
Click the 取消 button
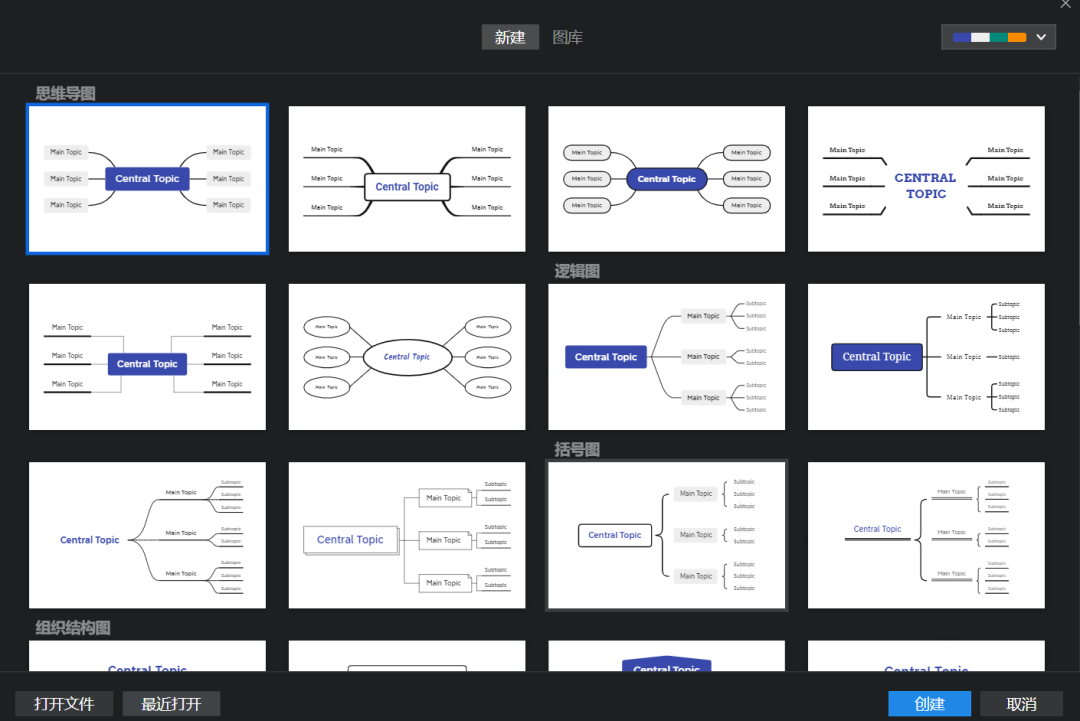1021,704
